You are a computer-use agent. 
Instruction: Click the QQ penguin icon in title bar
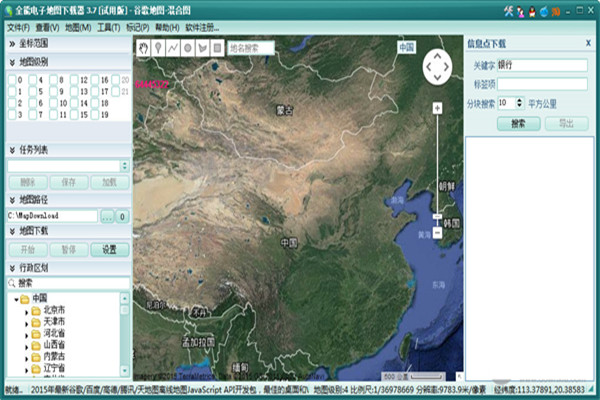click(530, 10)
